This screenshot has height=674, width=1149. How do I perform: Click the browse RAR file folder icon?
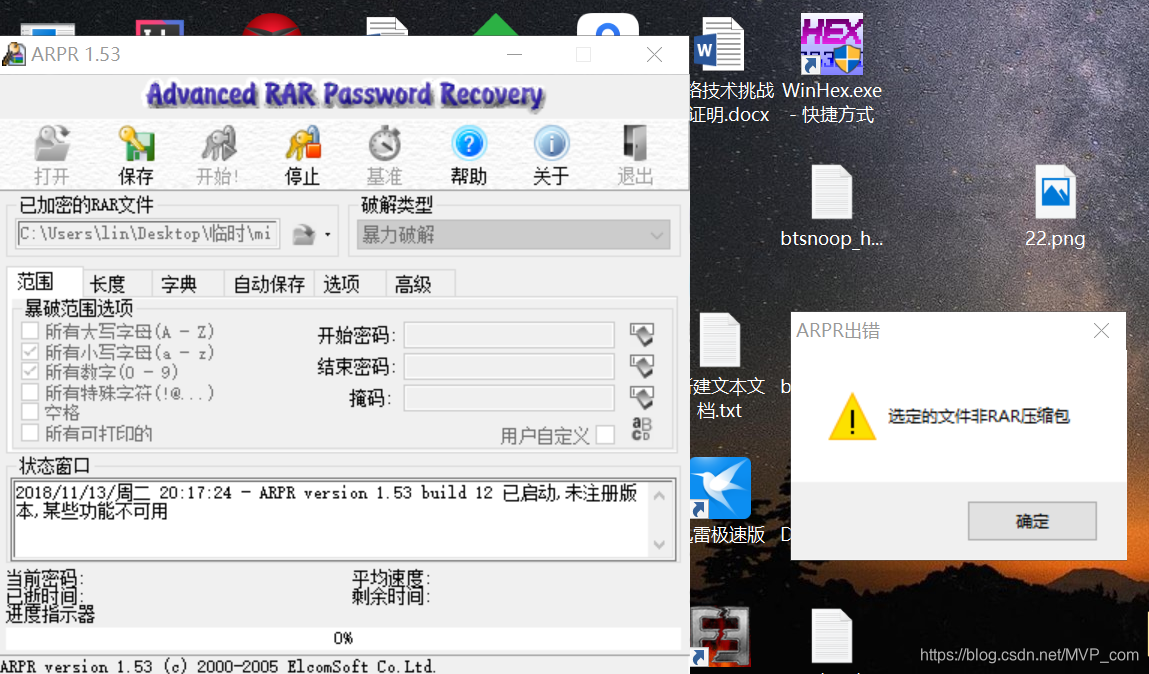pyautogui.click(x=303, y=234)
